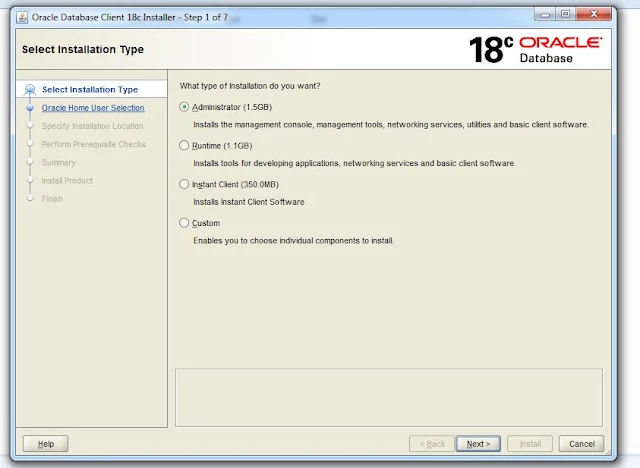The width and height of the screenshot is (640, 468).
Task: Click the greyed-out Install button
Action: pyautogui.click(x=530, y=444)
